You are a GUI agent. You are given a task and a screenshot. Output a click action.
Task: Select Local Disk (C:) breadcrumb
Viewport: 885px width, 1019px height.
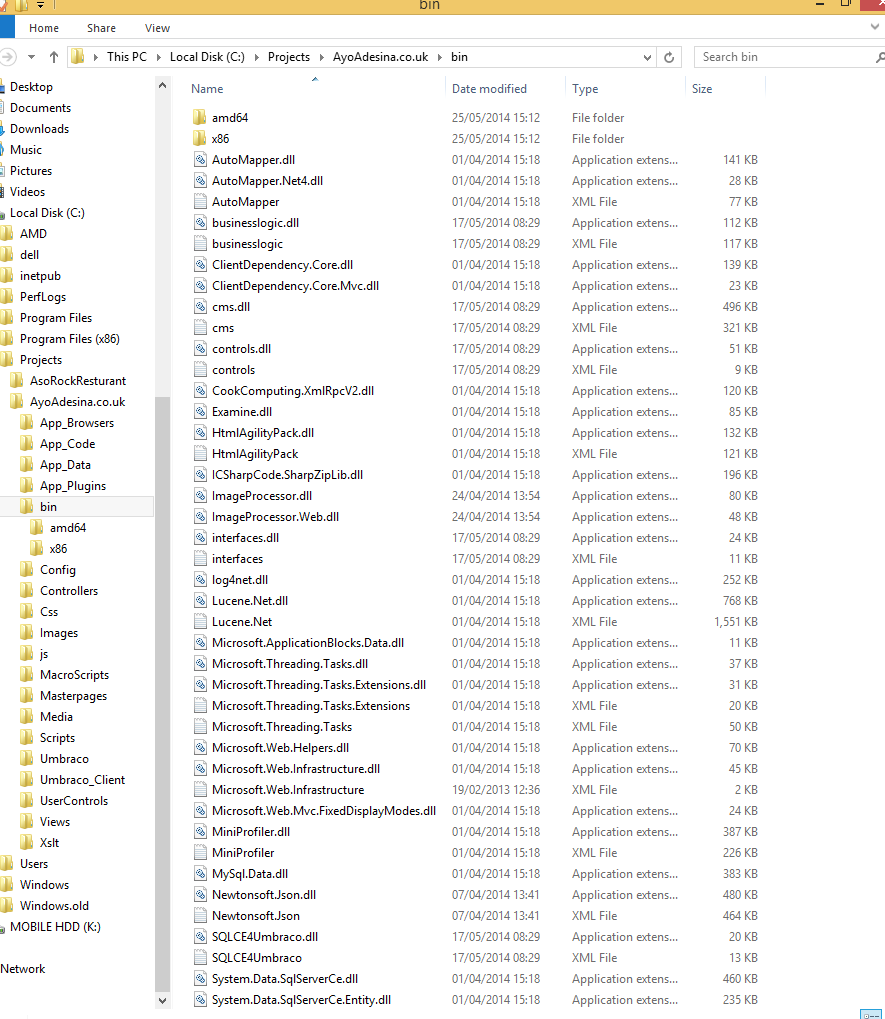pos(207,57)
